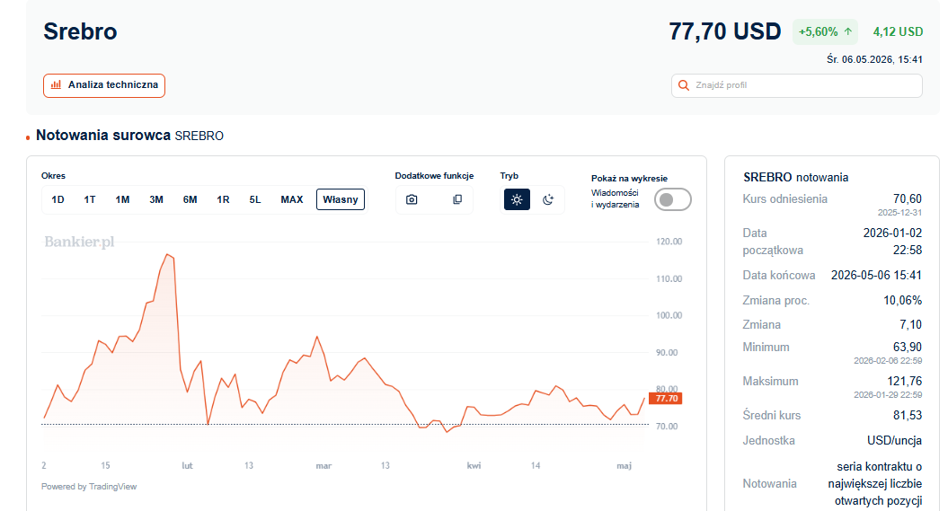Viewport: 948px width, 511px height.
Task: Click the Minimum value 63,90
Action: pyautogui.click(x=907, y=347)
